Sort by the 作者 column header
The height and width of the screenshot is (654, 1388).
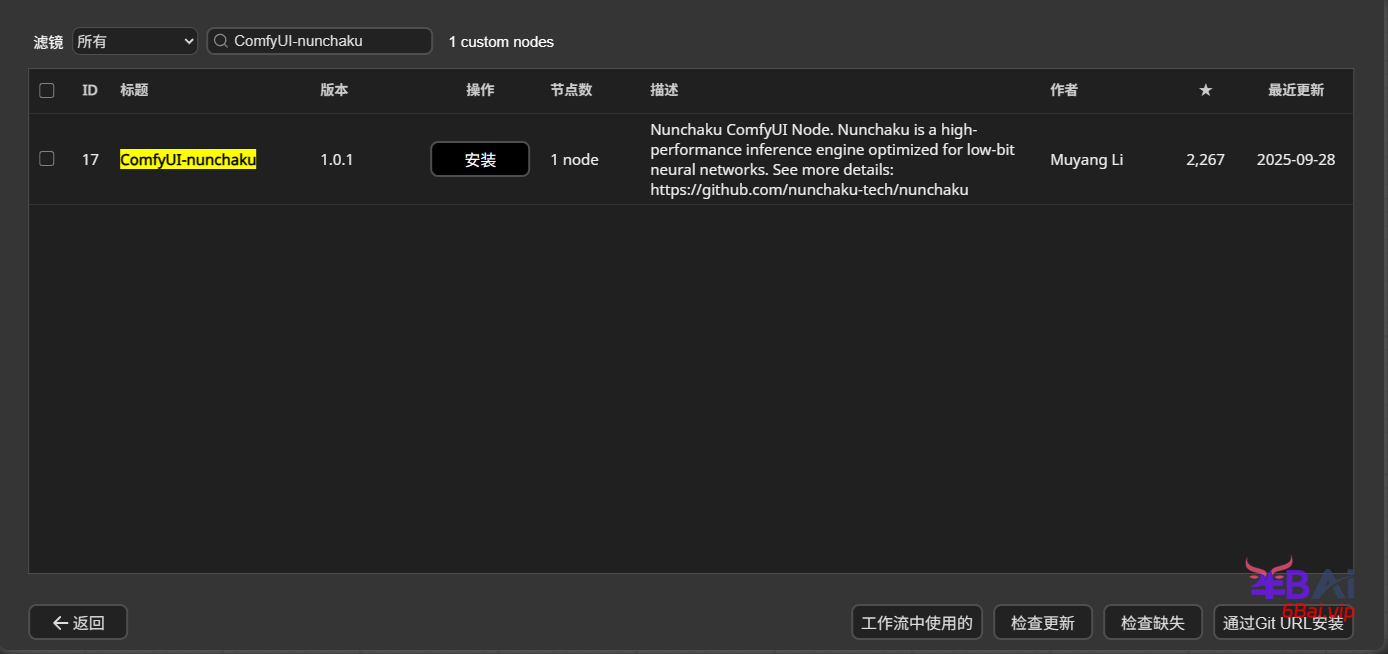point(1064,90)
